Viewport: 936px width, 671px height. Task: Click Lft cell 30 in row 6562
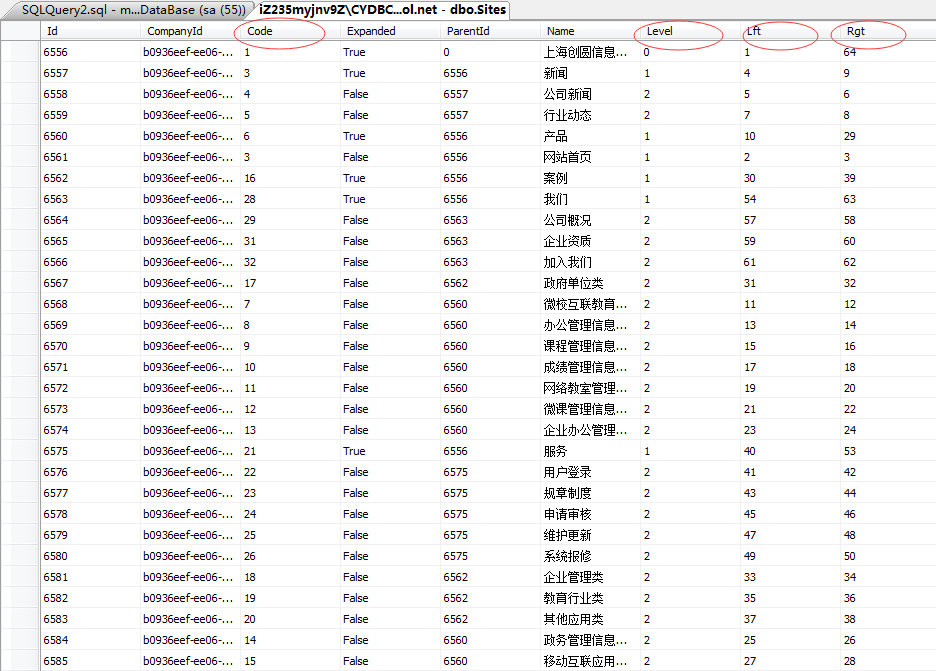[x=790, y=178]
